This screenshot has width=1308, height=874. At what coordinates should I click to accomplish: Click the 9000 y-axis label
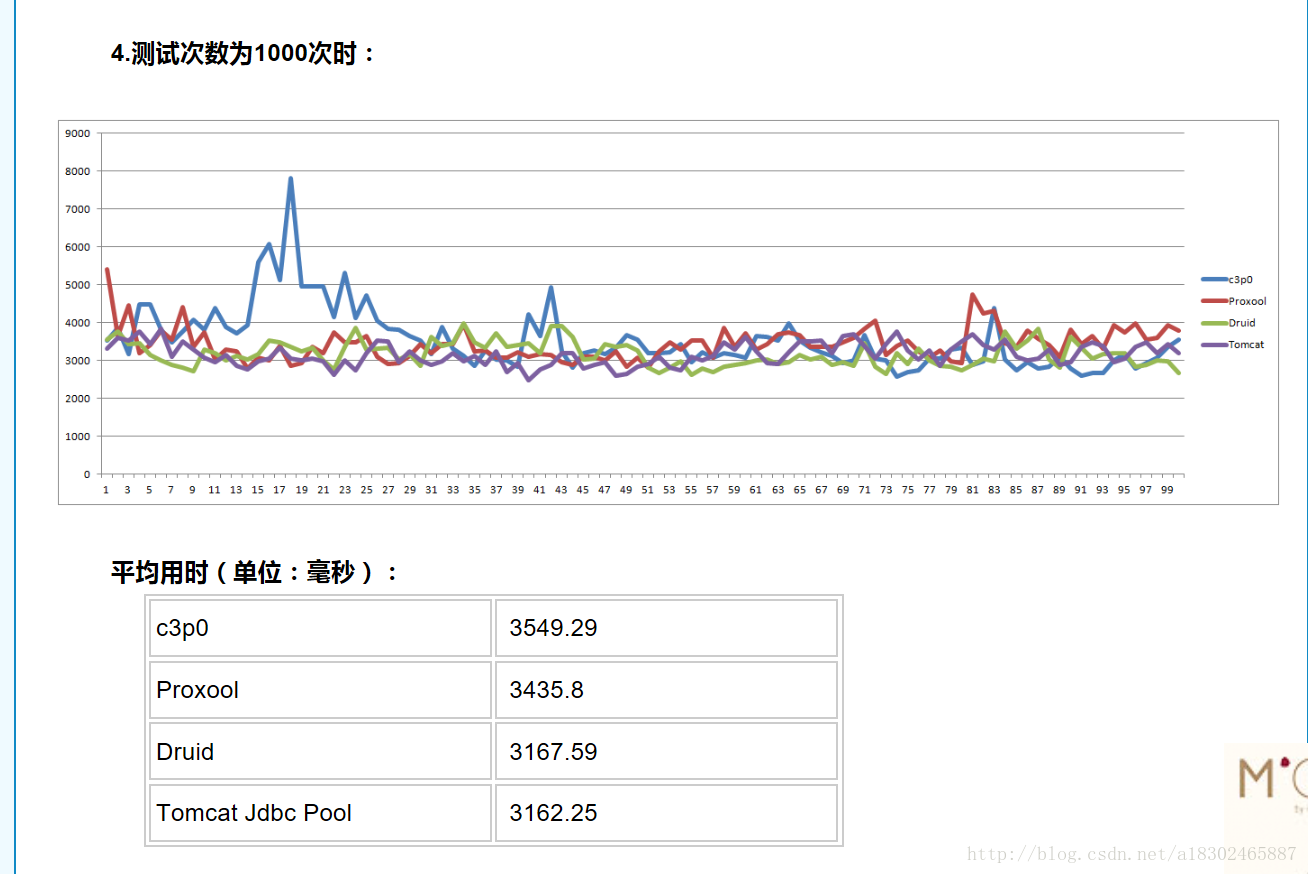(x=79, y=133)
